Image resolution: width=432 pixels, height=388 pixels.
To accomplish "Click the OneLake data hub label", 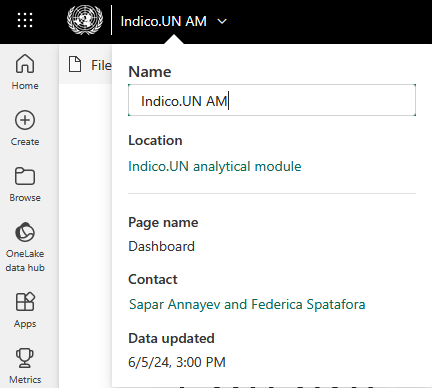I will click(25, 261).
